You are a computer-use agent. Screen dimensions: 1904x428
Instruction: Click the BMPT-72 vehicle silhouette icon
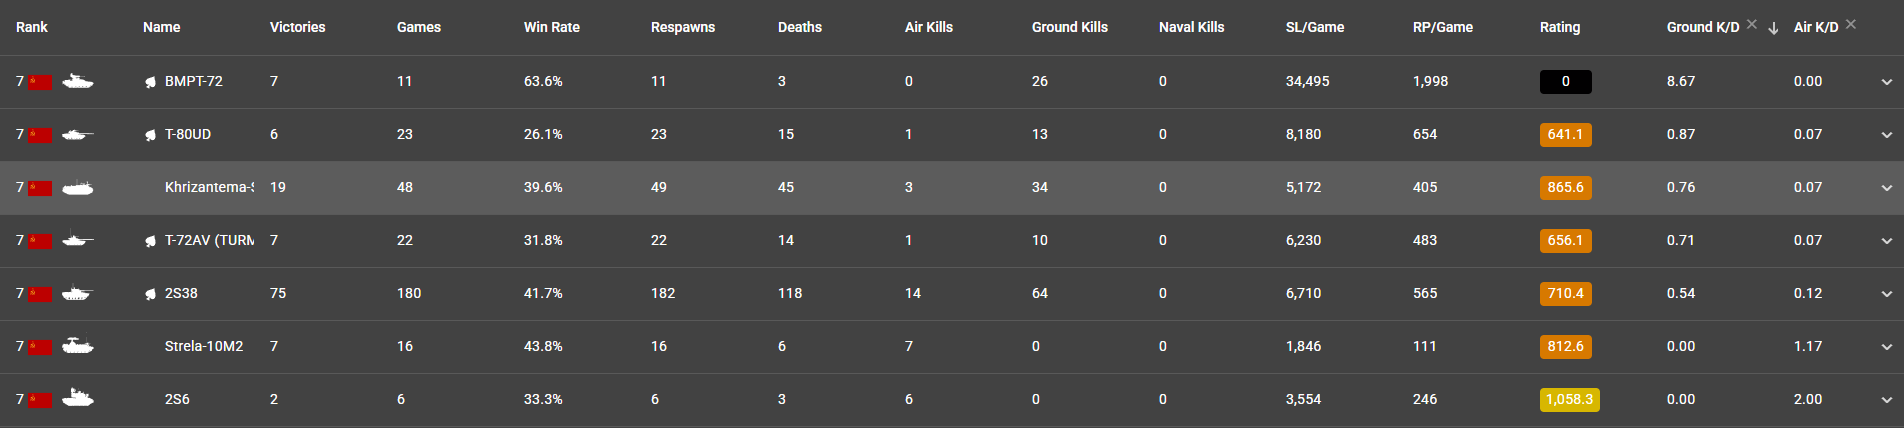[77, 81]
